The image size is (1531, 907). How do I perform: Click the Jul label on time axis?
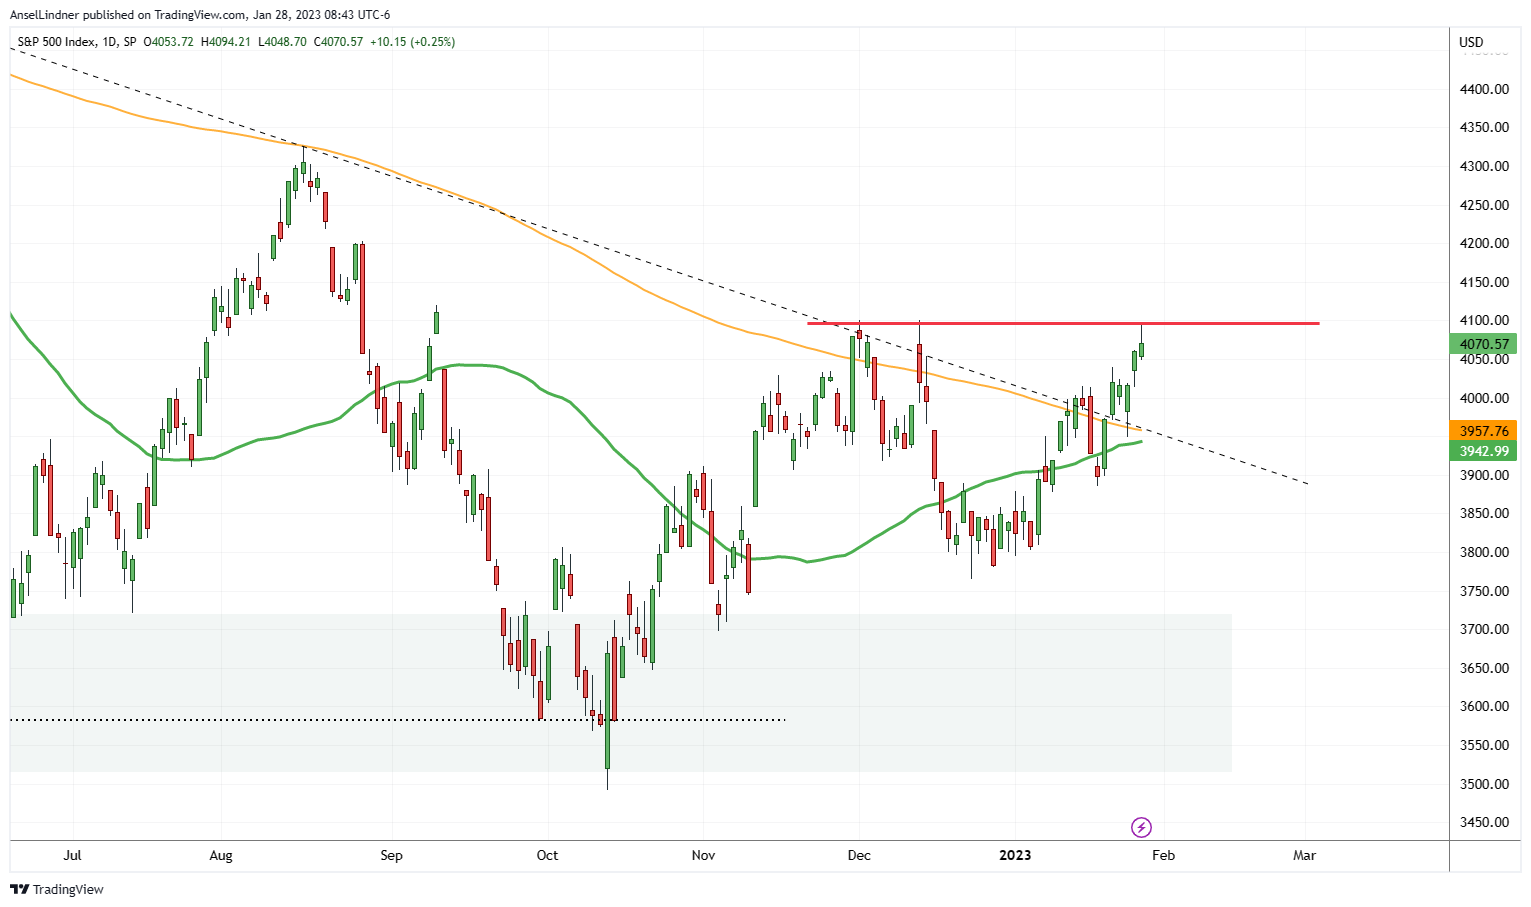point(72,855)
